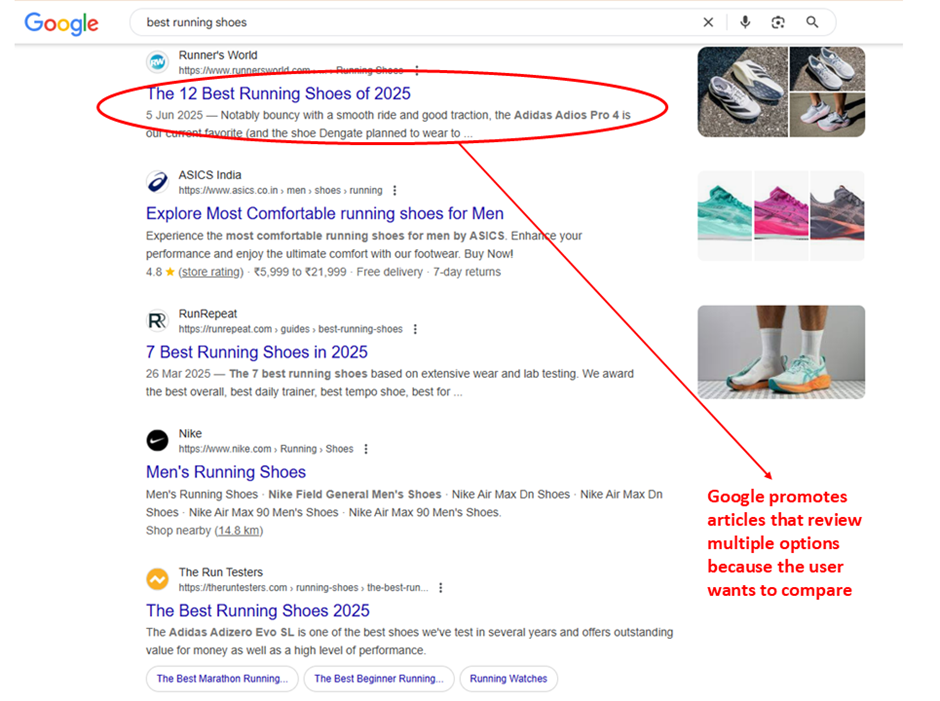This screenshot has height=701, width=940.
Task: Click the '14.8 km' shop nearby link
Action: [238, 531]
